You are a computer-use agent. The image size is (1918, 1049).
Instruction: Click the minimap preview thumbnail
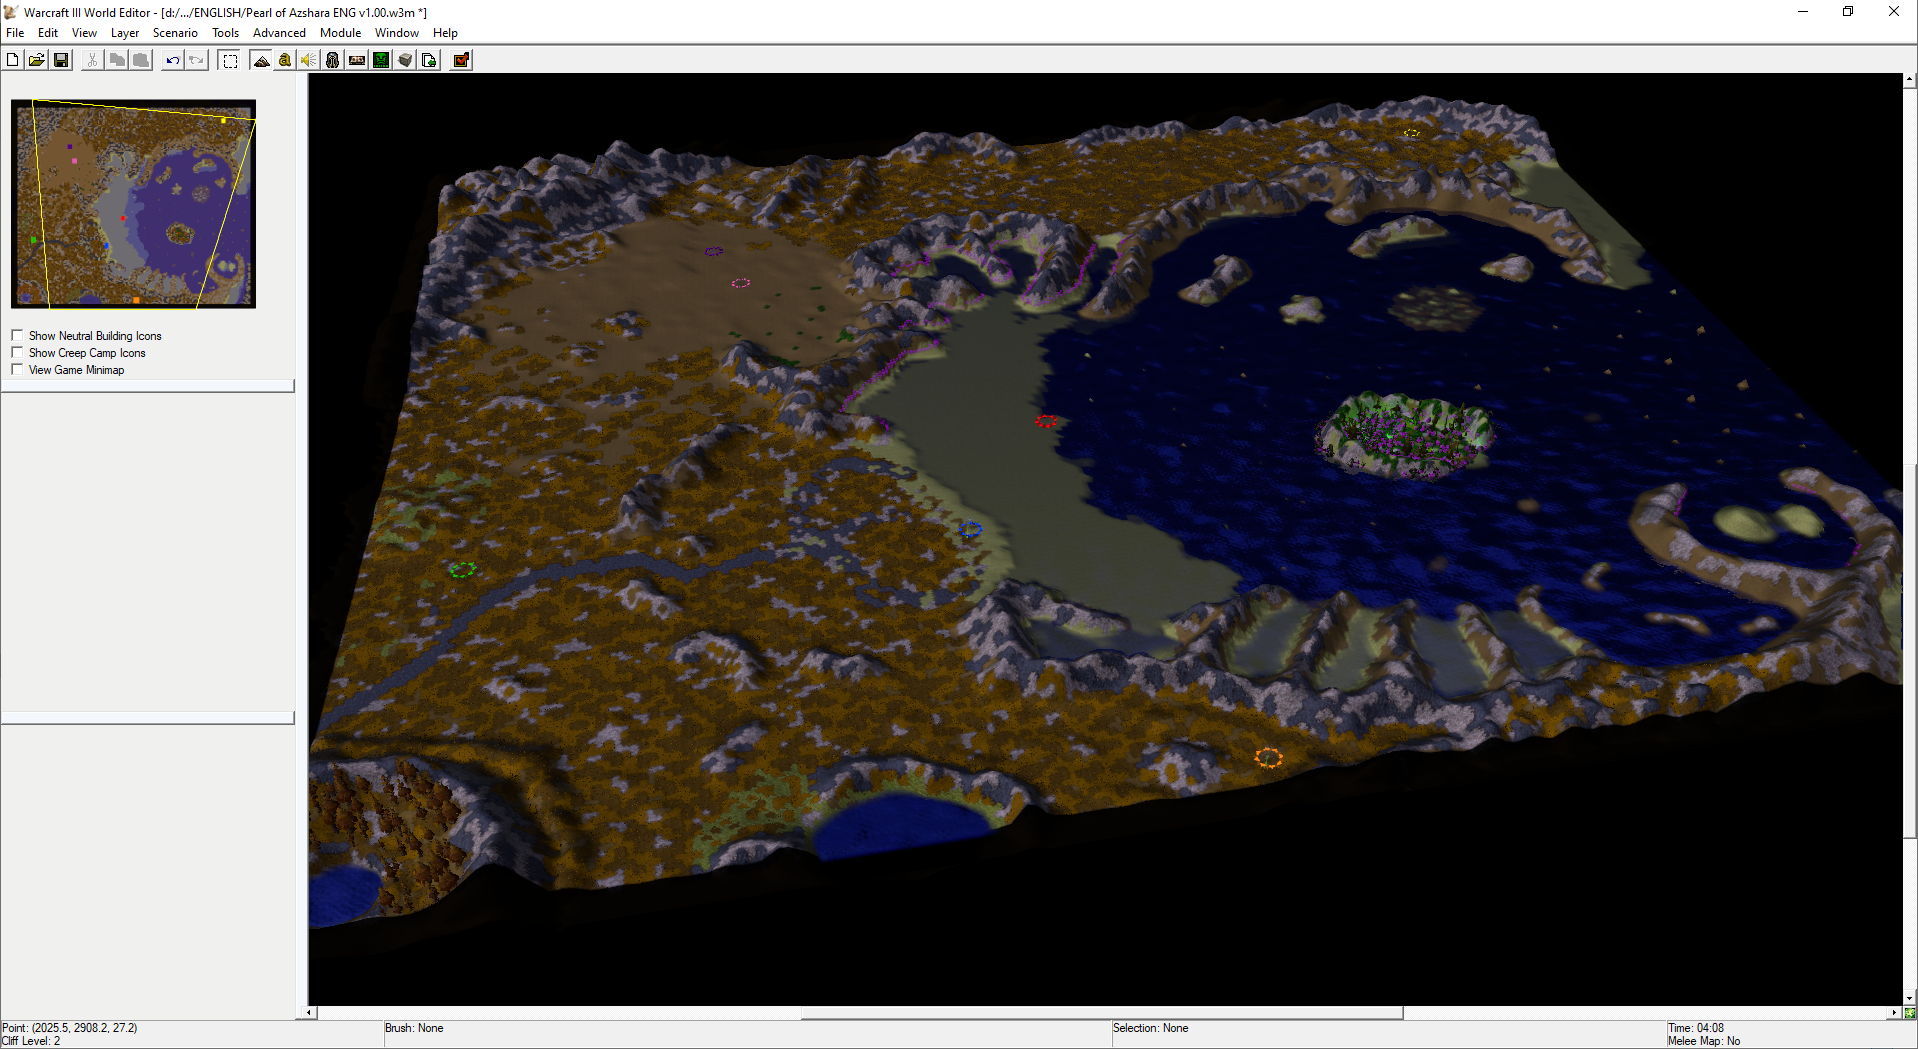pyautogui.click(x=133, y=203)
